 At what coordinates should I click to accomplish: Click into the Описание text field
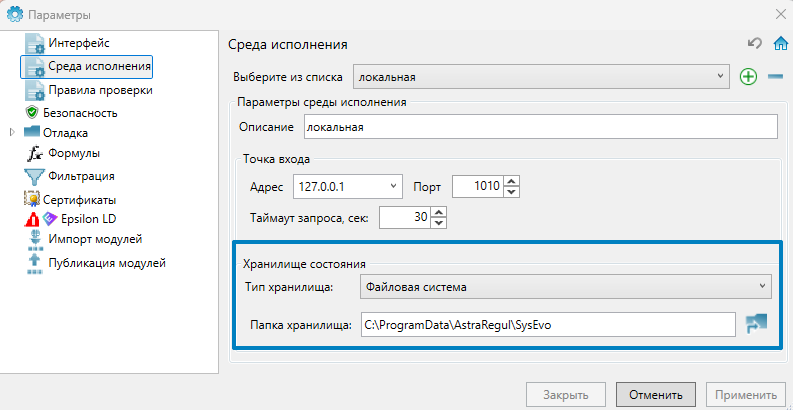(538, 127)
